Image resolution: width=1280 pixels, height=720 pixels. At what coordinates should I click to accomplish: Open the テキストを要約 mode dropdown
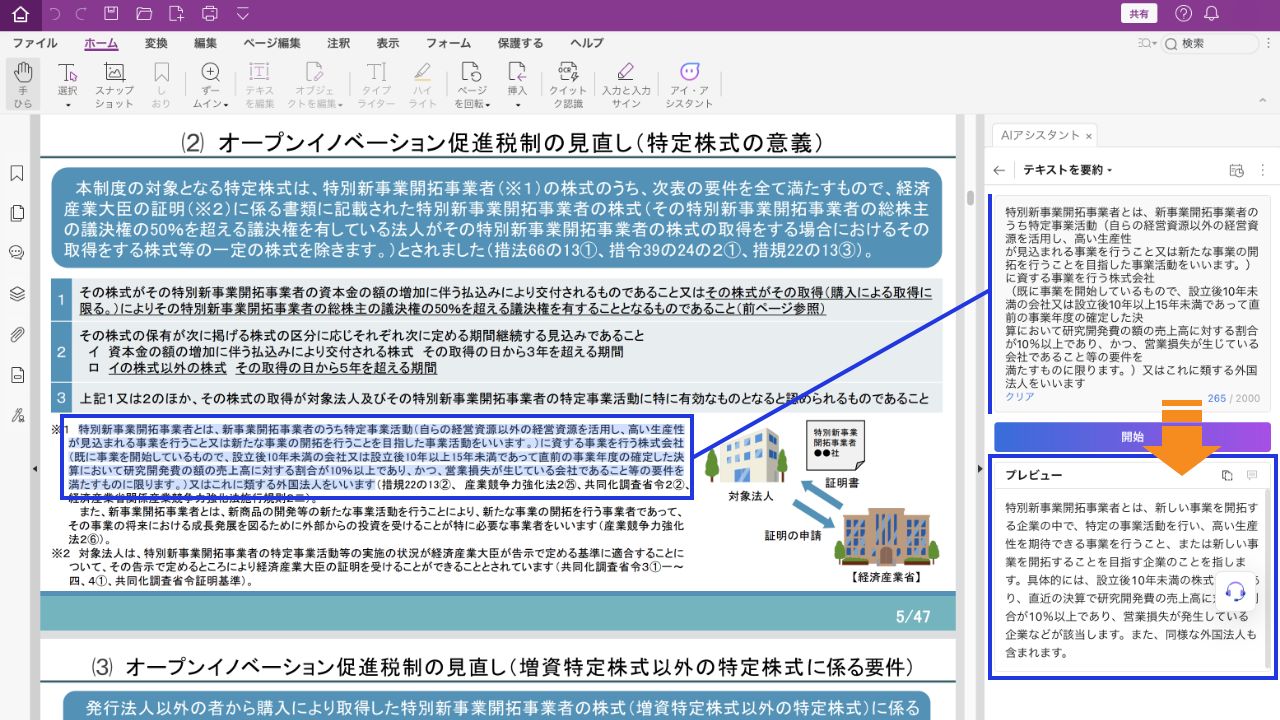pos(1067,170)
